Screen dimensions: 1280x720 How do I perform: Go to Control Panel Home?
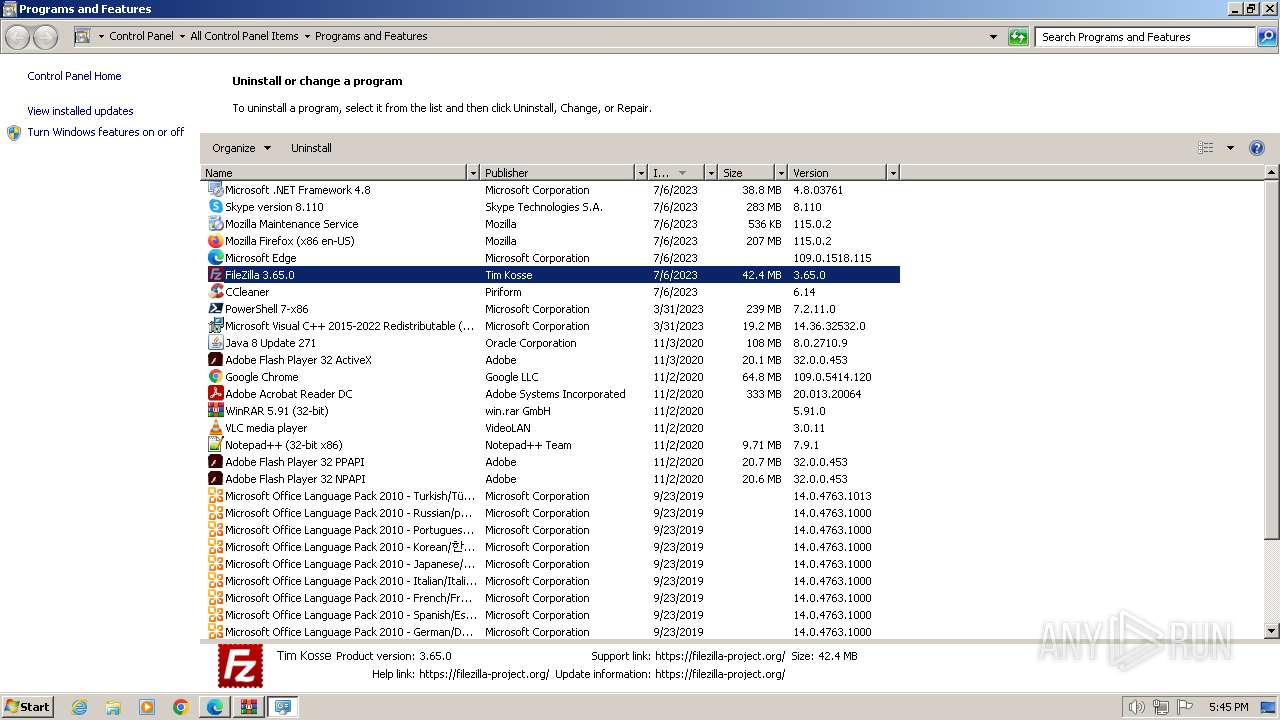74,76
